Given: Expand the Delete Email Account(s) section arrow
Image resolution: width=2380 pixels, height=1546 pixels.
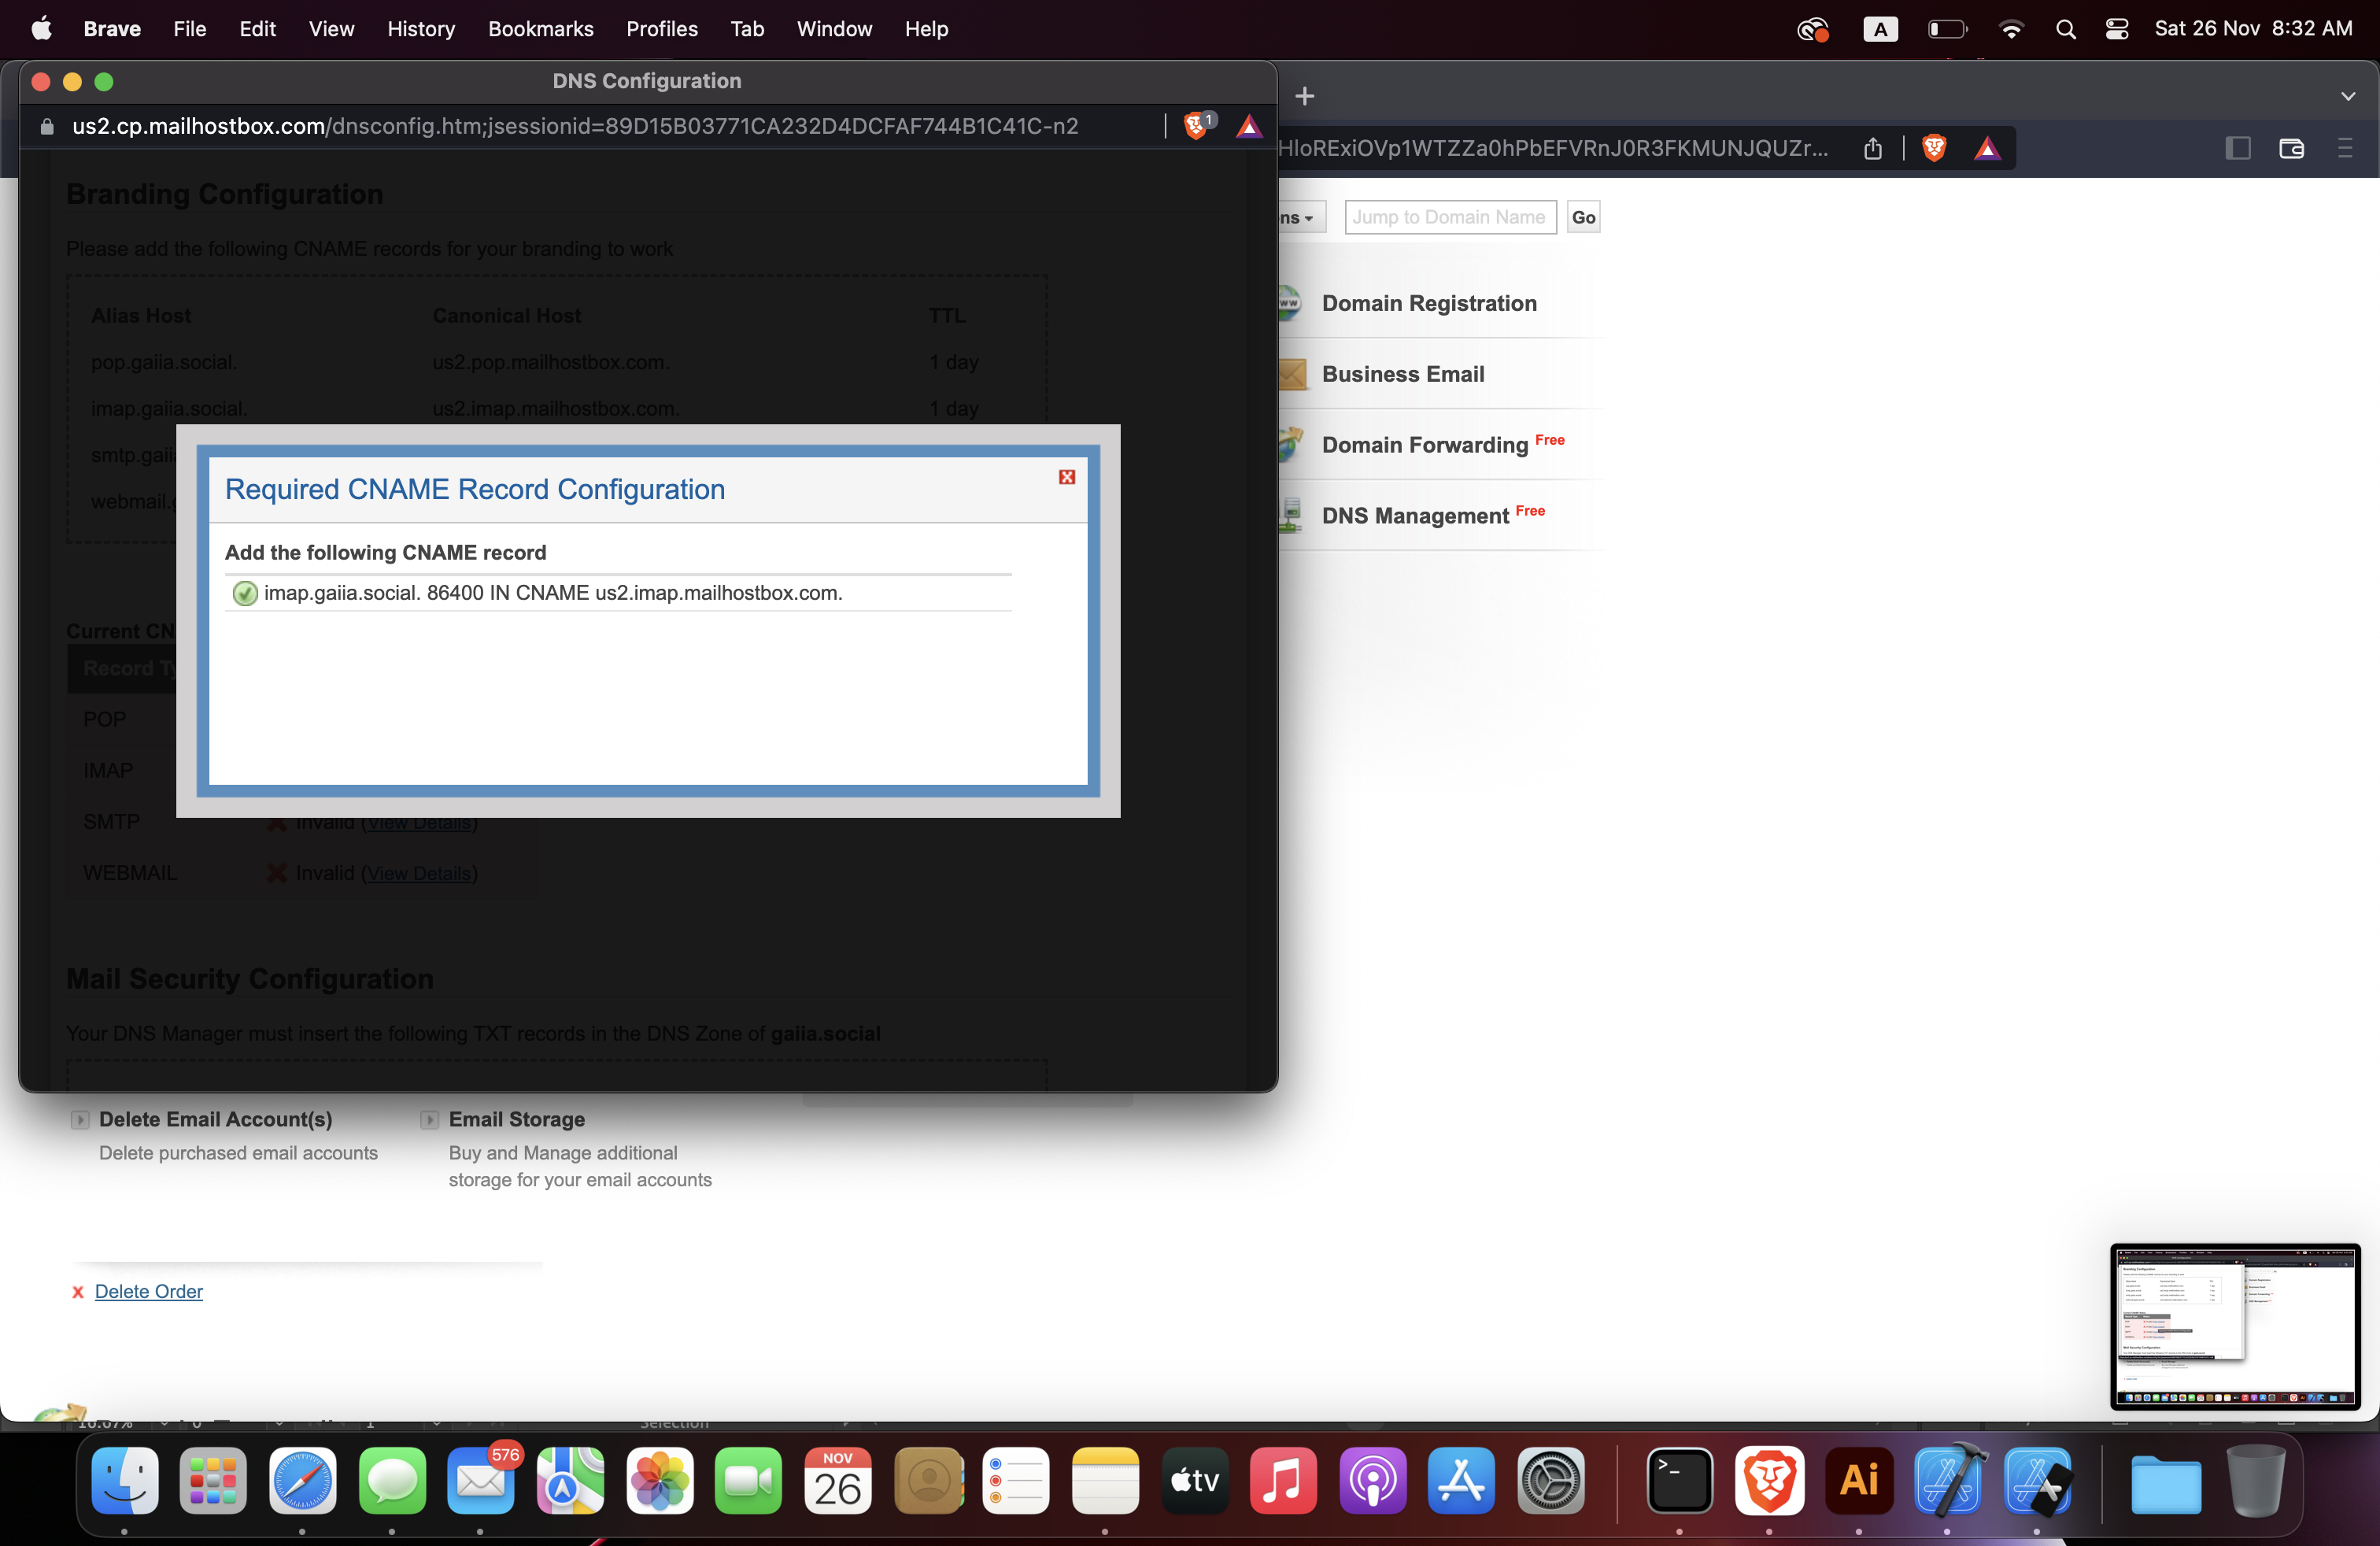Looking at the screenshot, I should pyautogui.click(x=80, y=1120).
